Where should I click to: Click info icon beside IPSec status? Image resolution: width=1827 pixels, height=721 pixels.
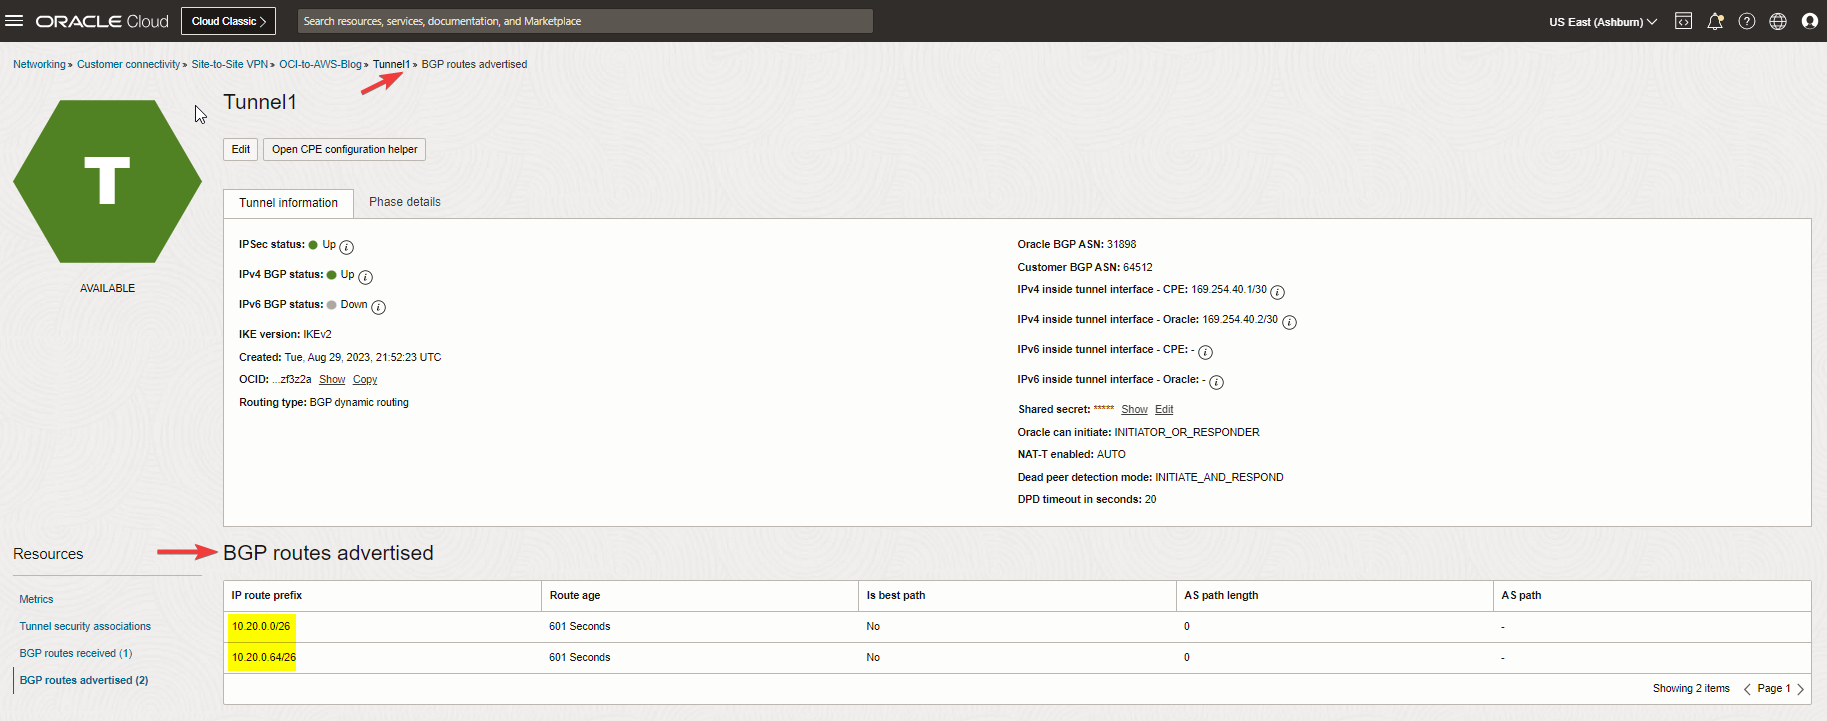pos(346,247)
